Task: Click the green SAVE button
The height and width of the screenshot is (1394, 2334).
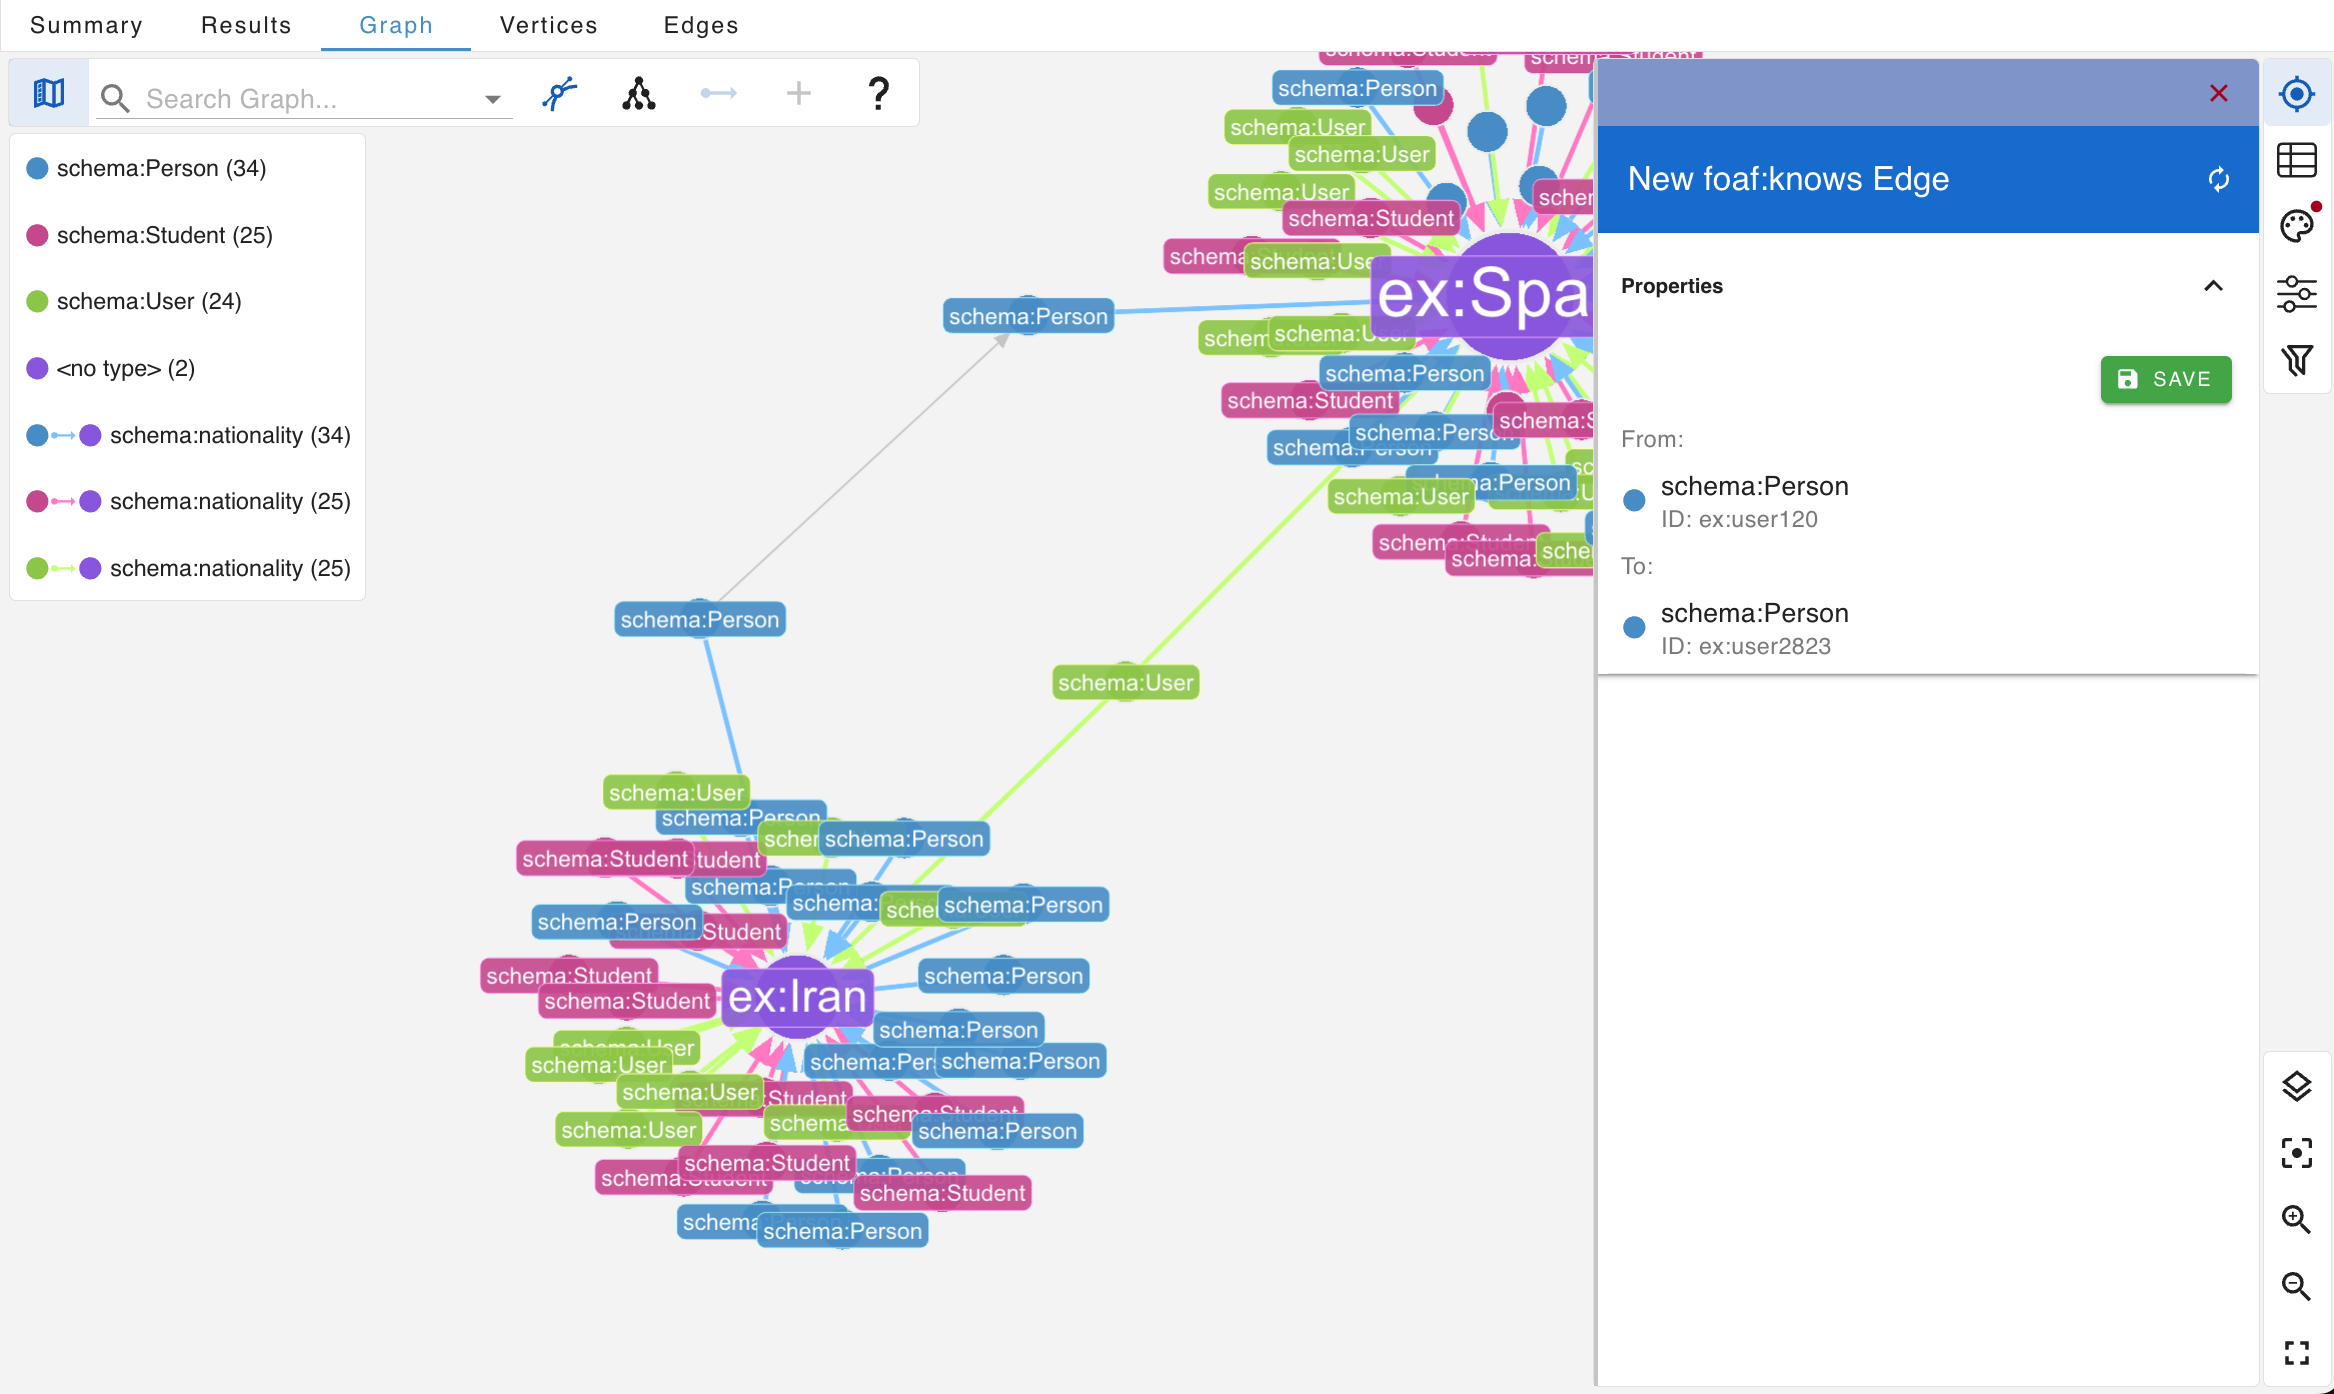Action: tap(2165, 379)
